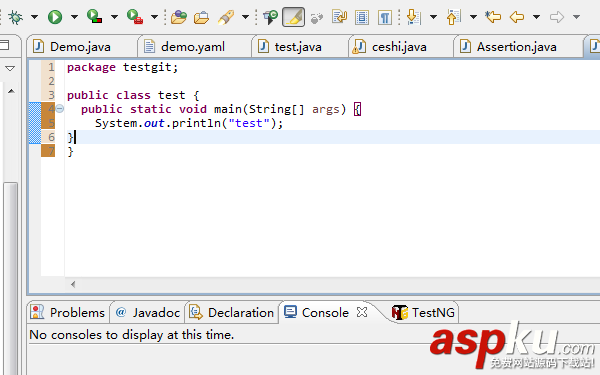This screenshot has width=600, height=375.
Task: Click the Console tab monitor icon
Action: 290,312
